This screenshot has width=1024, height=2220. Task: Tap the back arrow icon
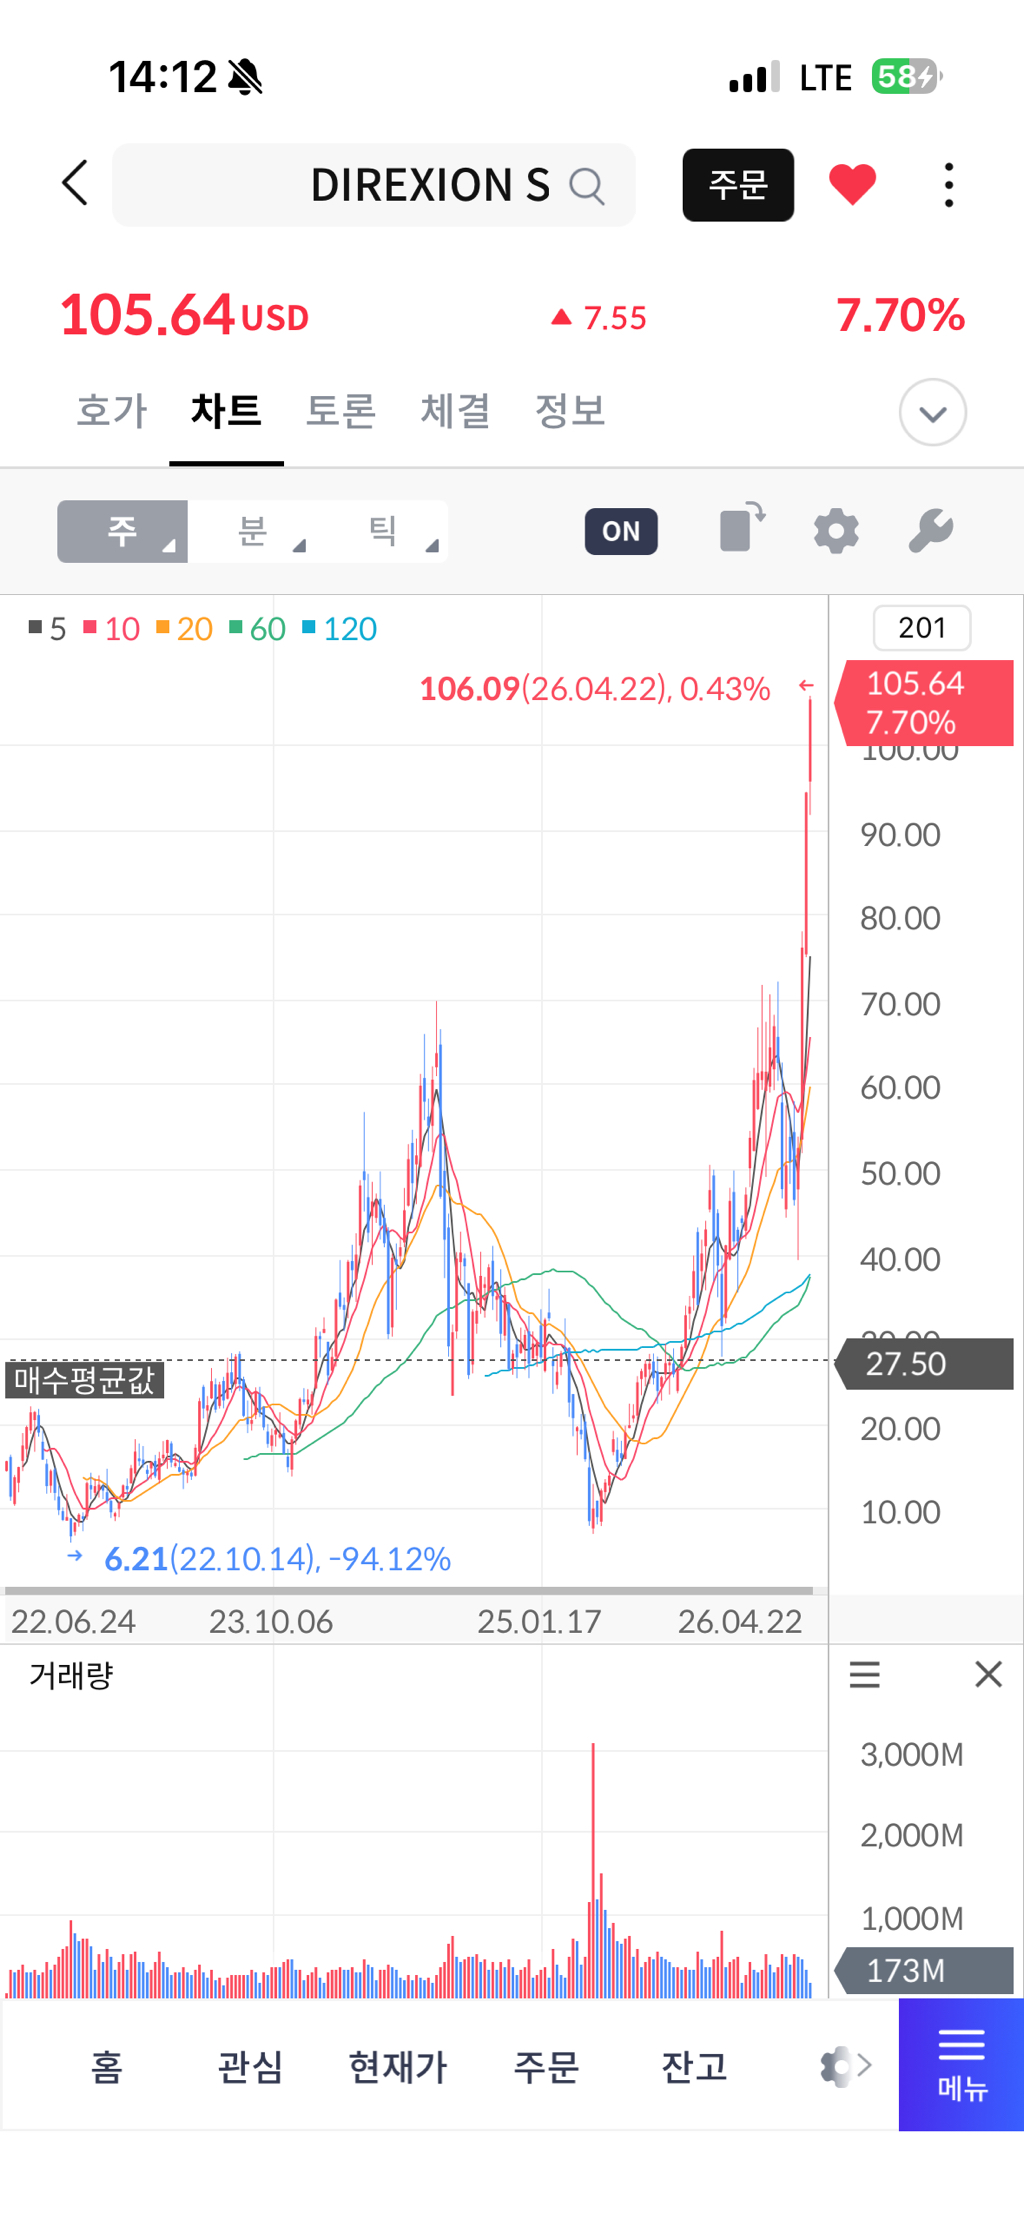(75, 183)
